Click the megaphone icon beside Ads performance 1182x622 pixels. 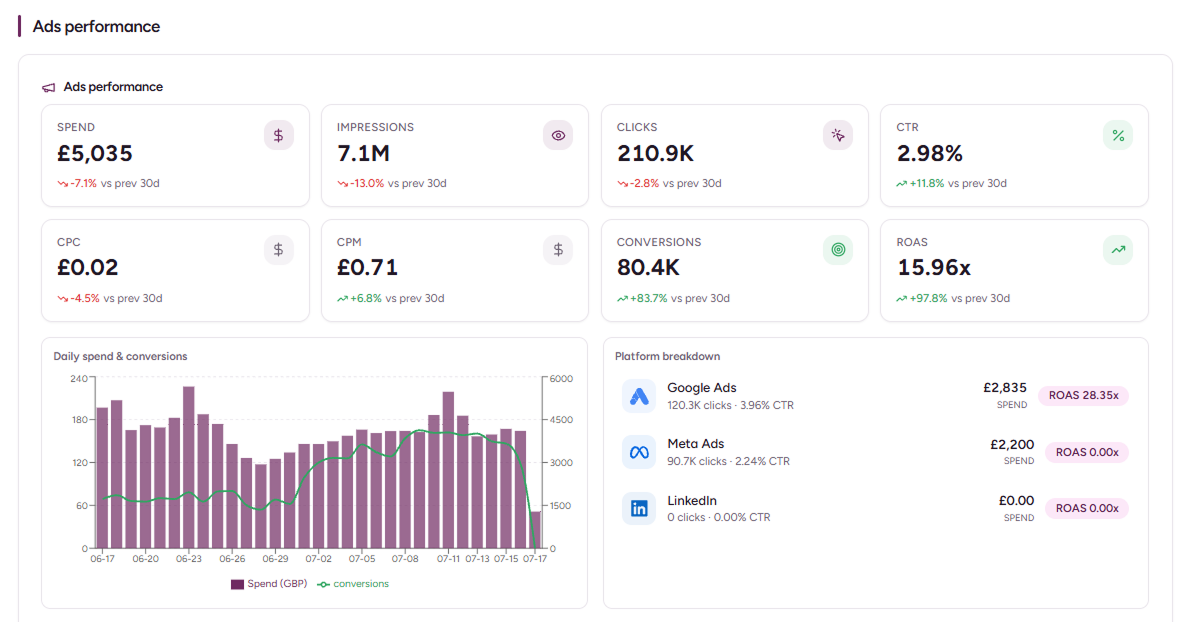click(x=48, y=87)
